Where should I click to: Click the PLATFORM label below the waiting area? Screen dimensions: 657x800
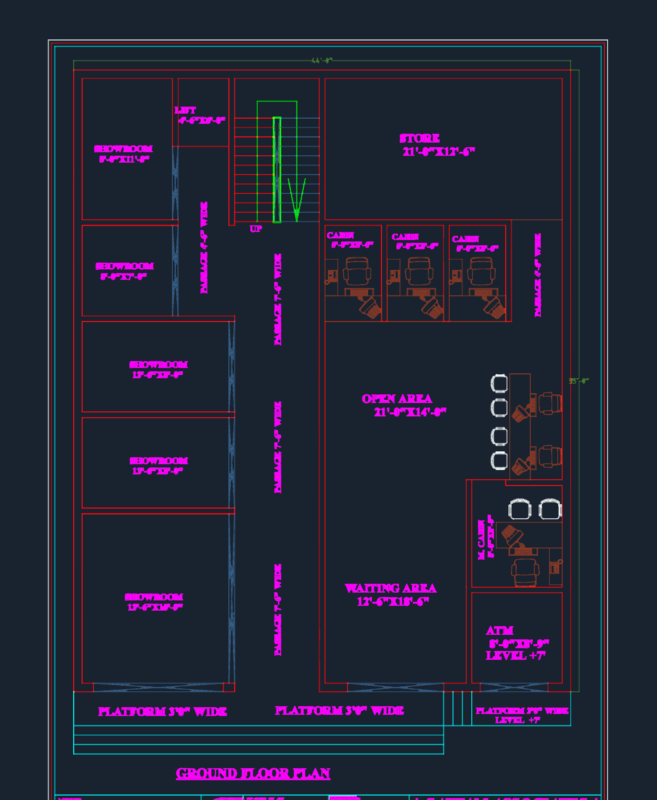pyautogui.click(x=339, y=711)
